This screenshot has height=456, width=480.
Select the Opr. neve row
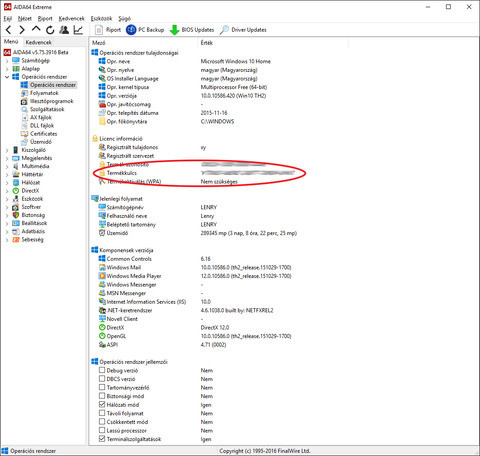[184, 61]
